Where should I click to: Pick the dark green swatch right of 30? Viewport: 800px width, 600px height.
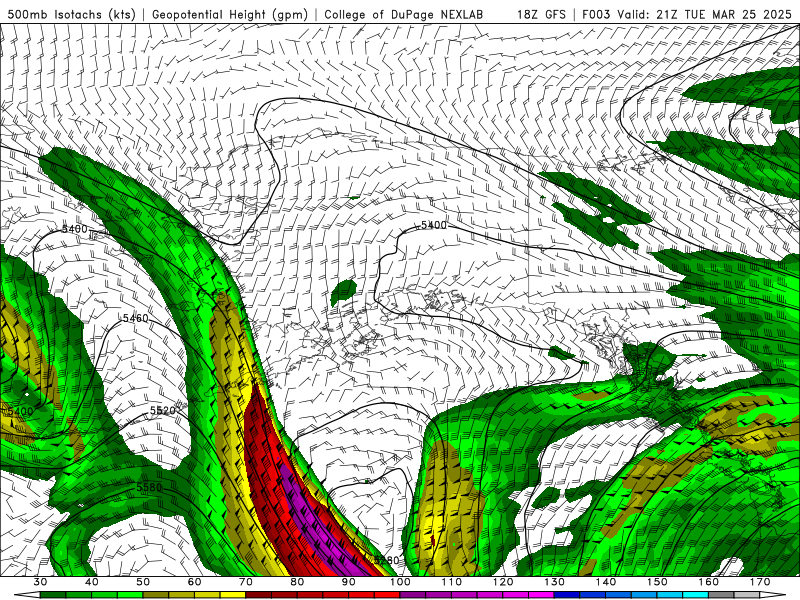[x=53, y=595]
